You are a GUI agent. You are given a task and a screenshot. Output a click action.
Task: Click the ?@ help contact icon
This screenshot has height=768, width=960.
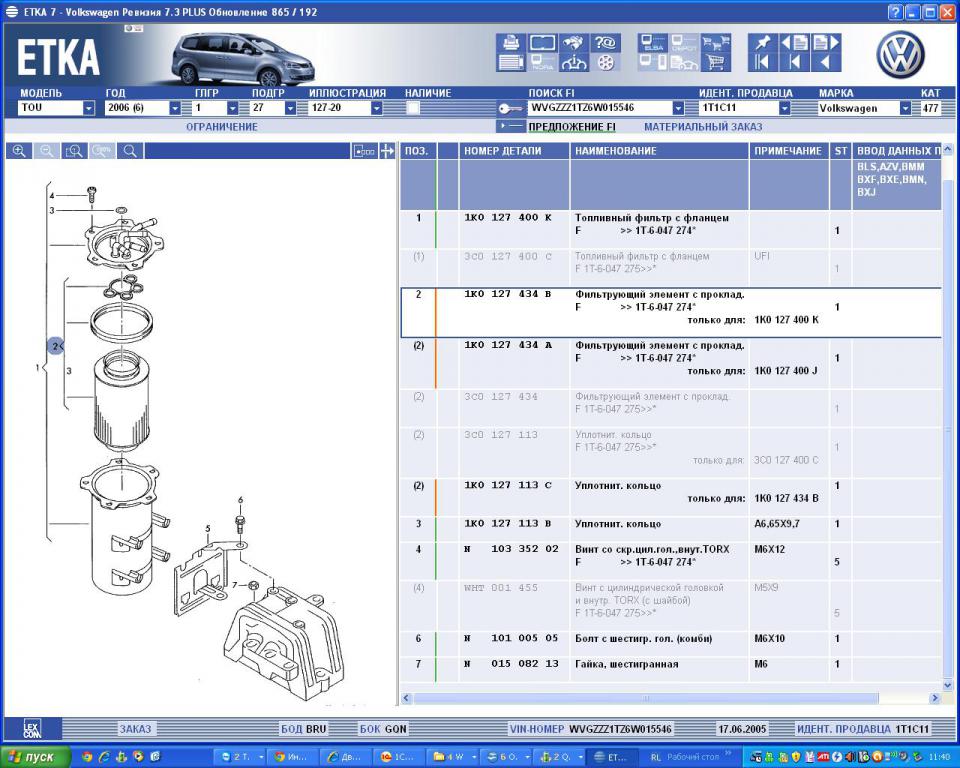(605, 43)
